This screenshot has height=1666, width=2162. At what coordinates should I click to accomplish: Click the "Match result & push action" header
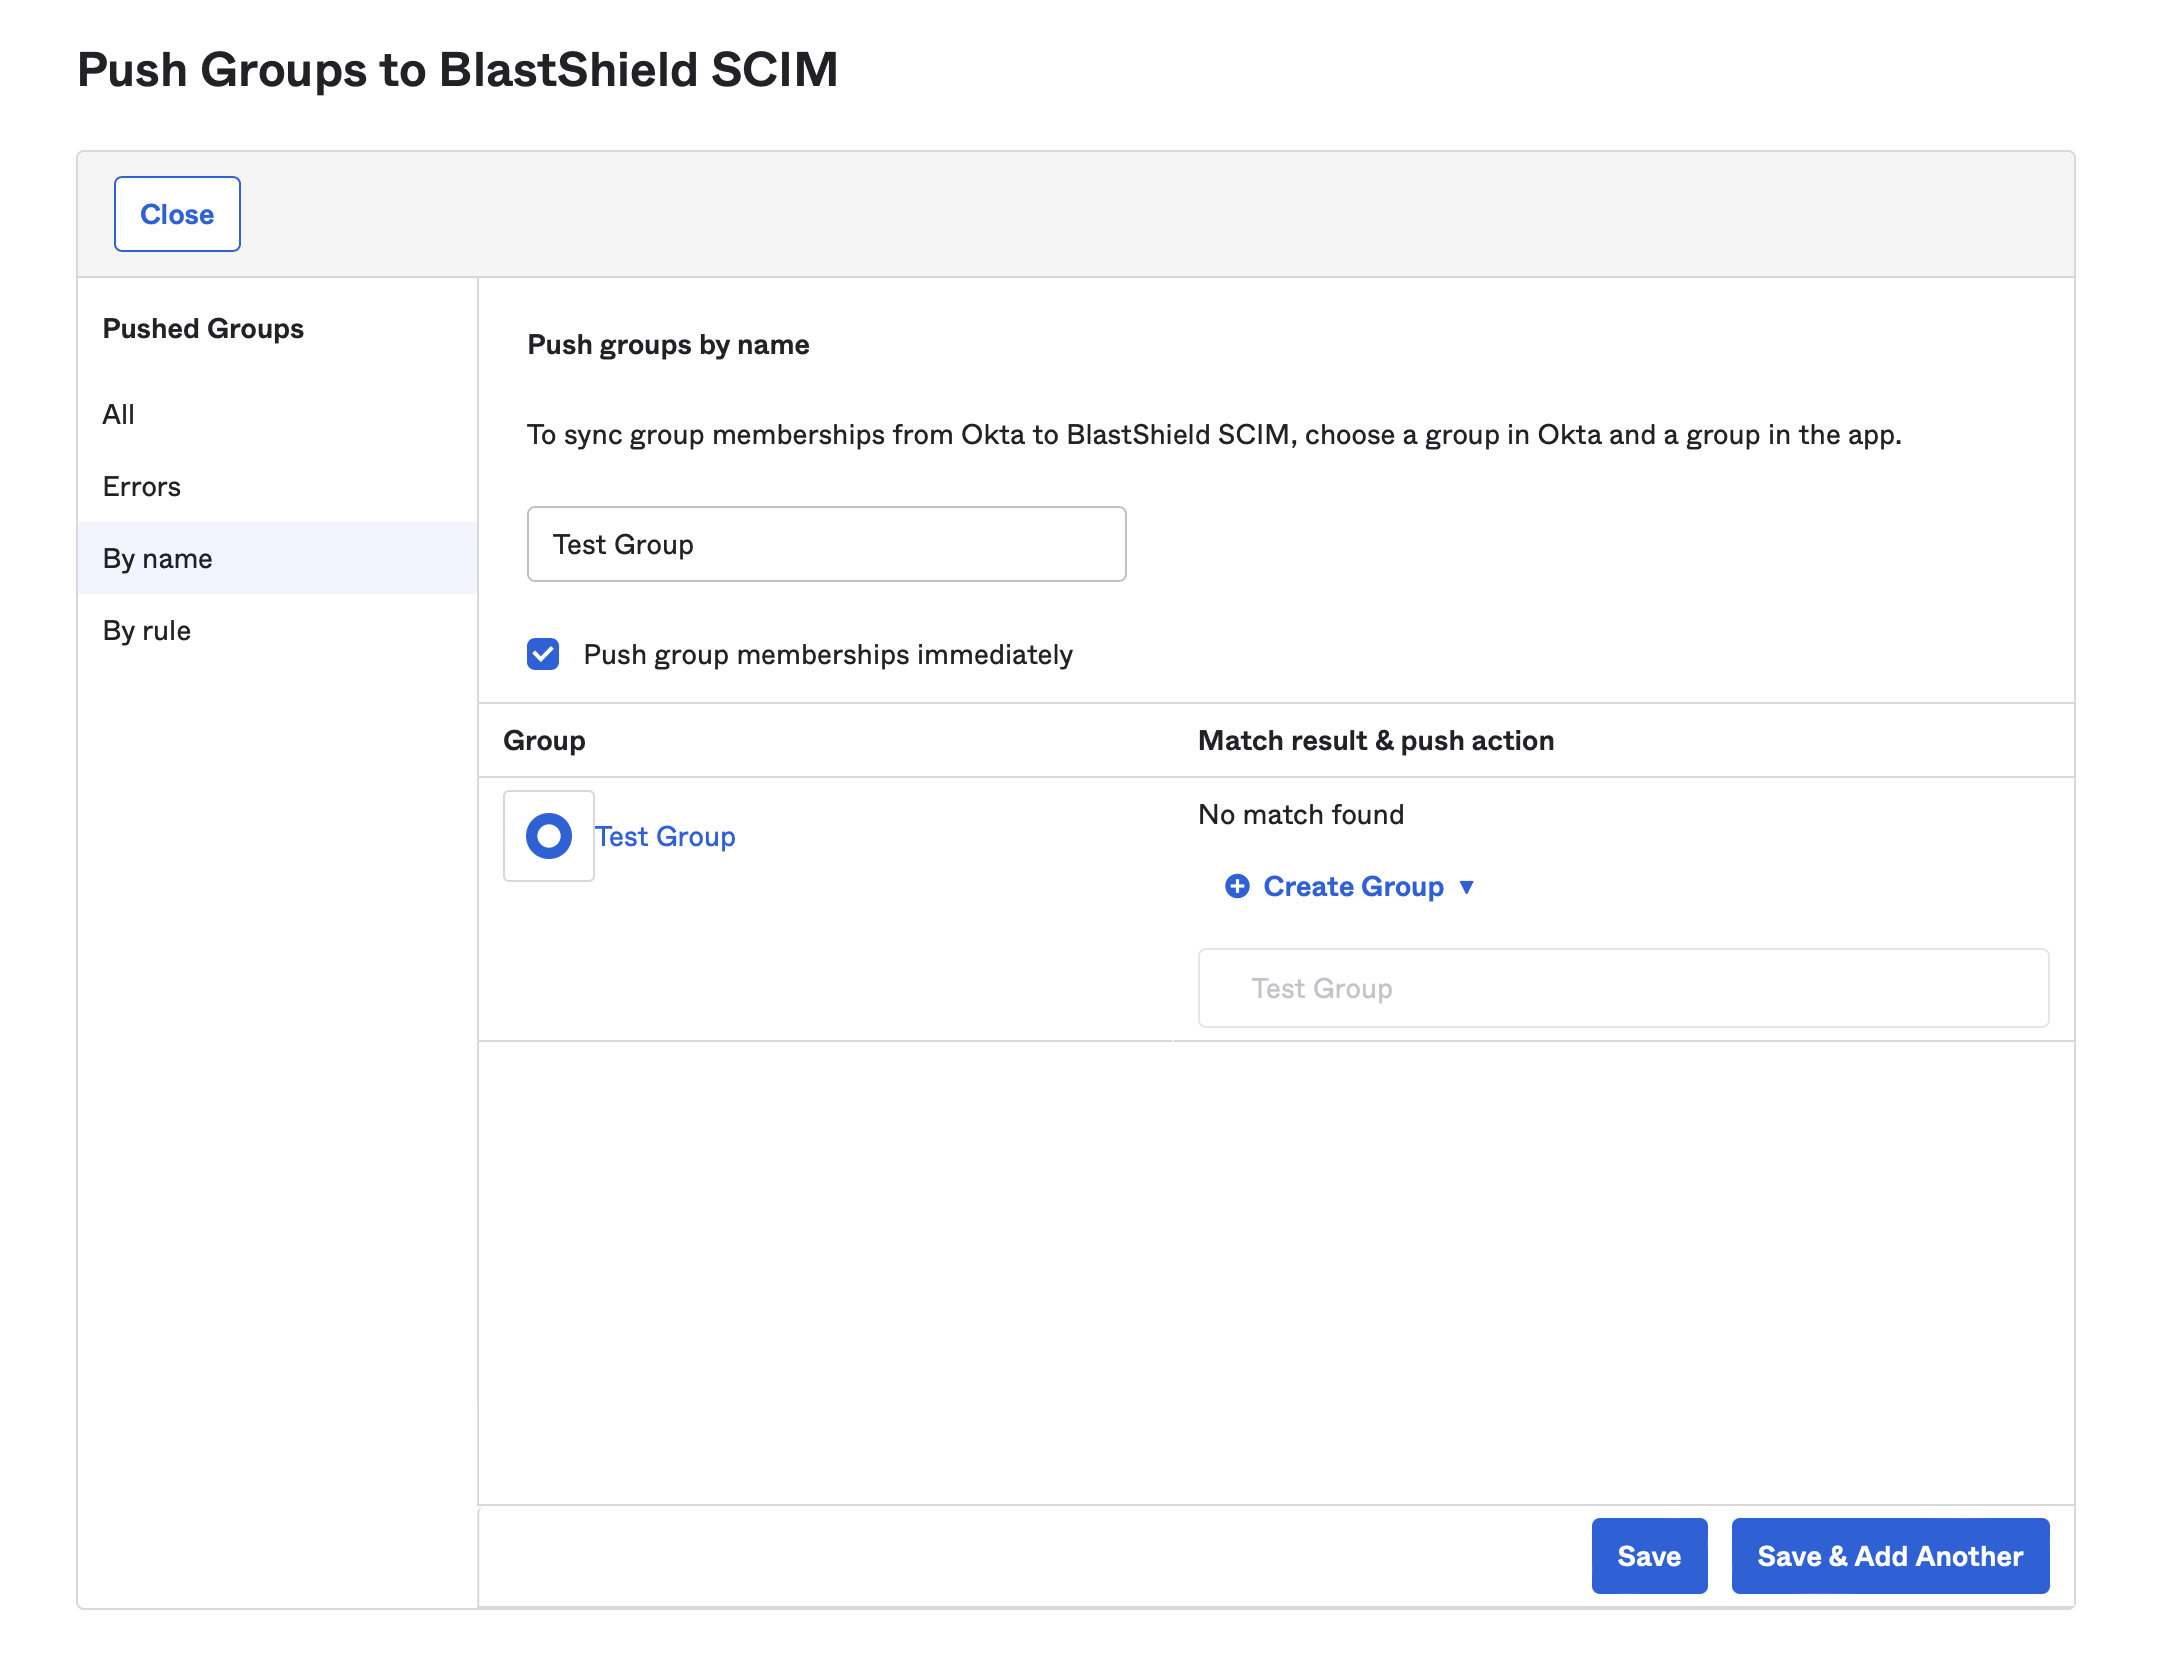coord(1375,740)
